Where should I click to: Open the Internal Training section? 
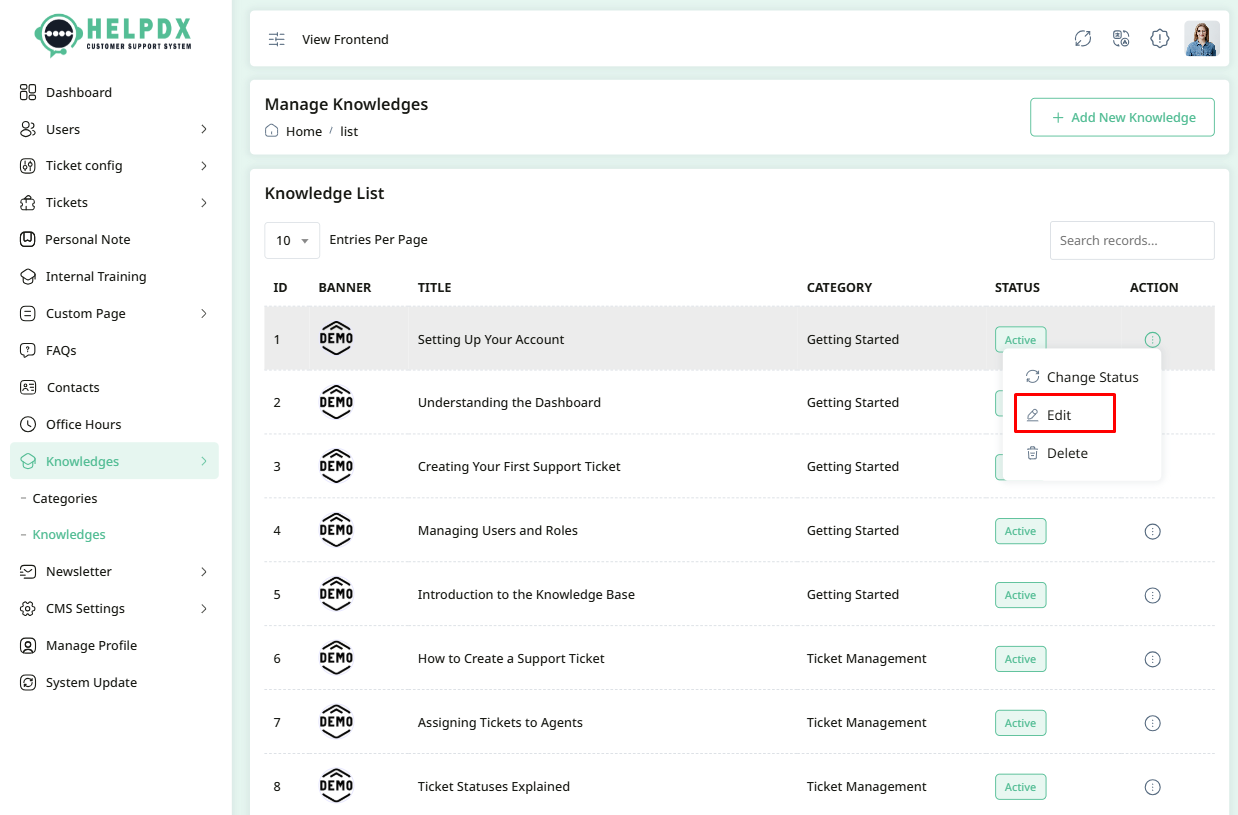[94, 276]
